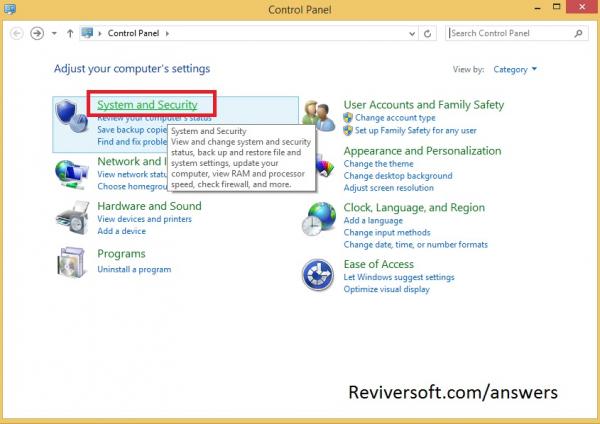Expand the arrow after Control Panel breadcrumb
The width and height of the screenshot is (600, 424).
[167, 33]
